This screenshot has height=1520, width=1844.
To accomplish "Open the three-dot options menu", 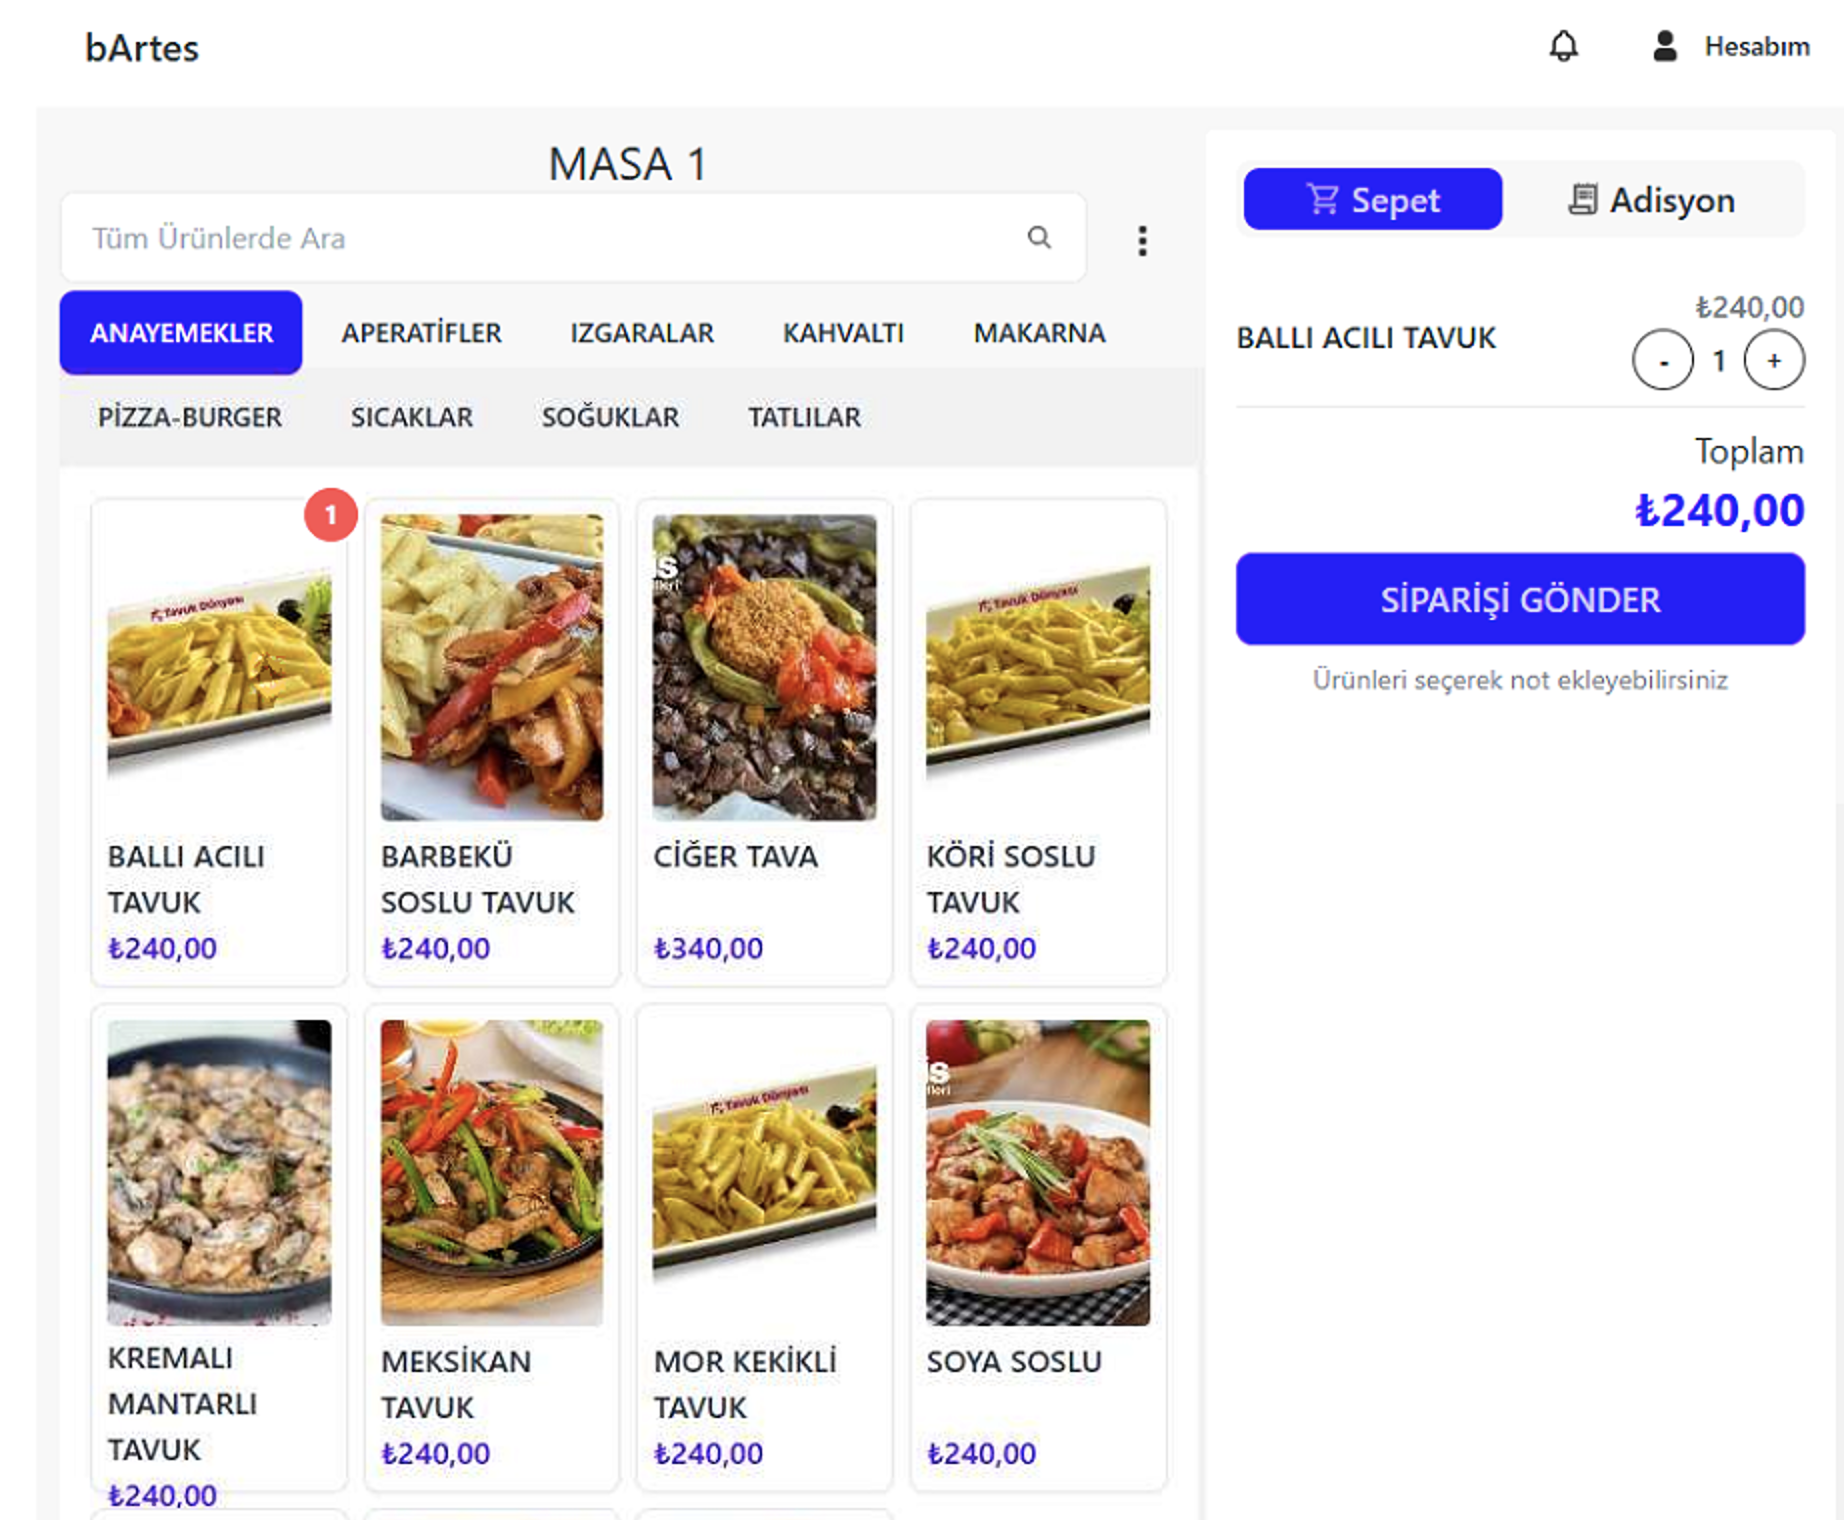I will pos(1142,240).
